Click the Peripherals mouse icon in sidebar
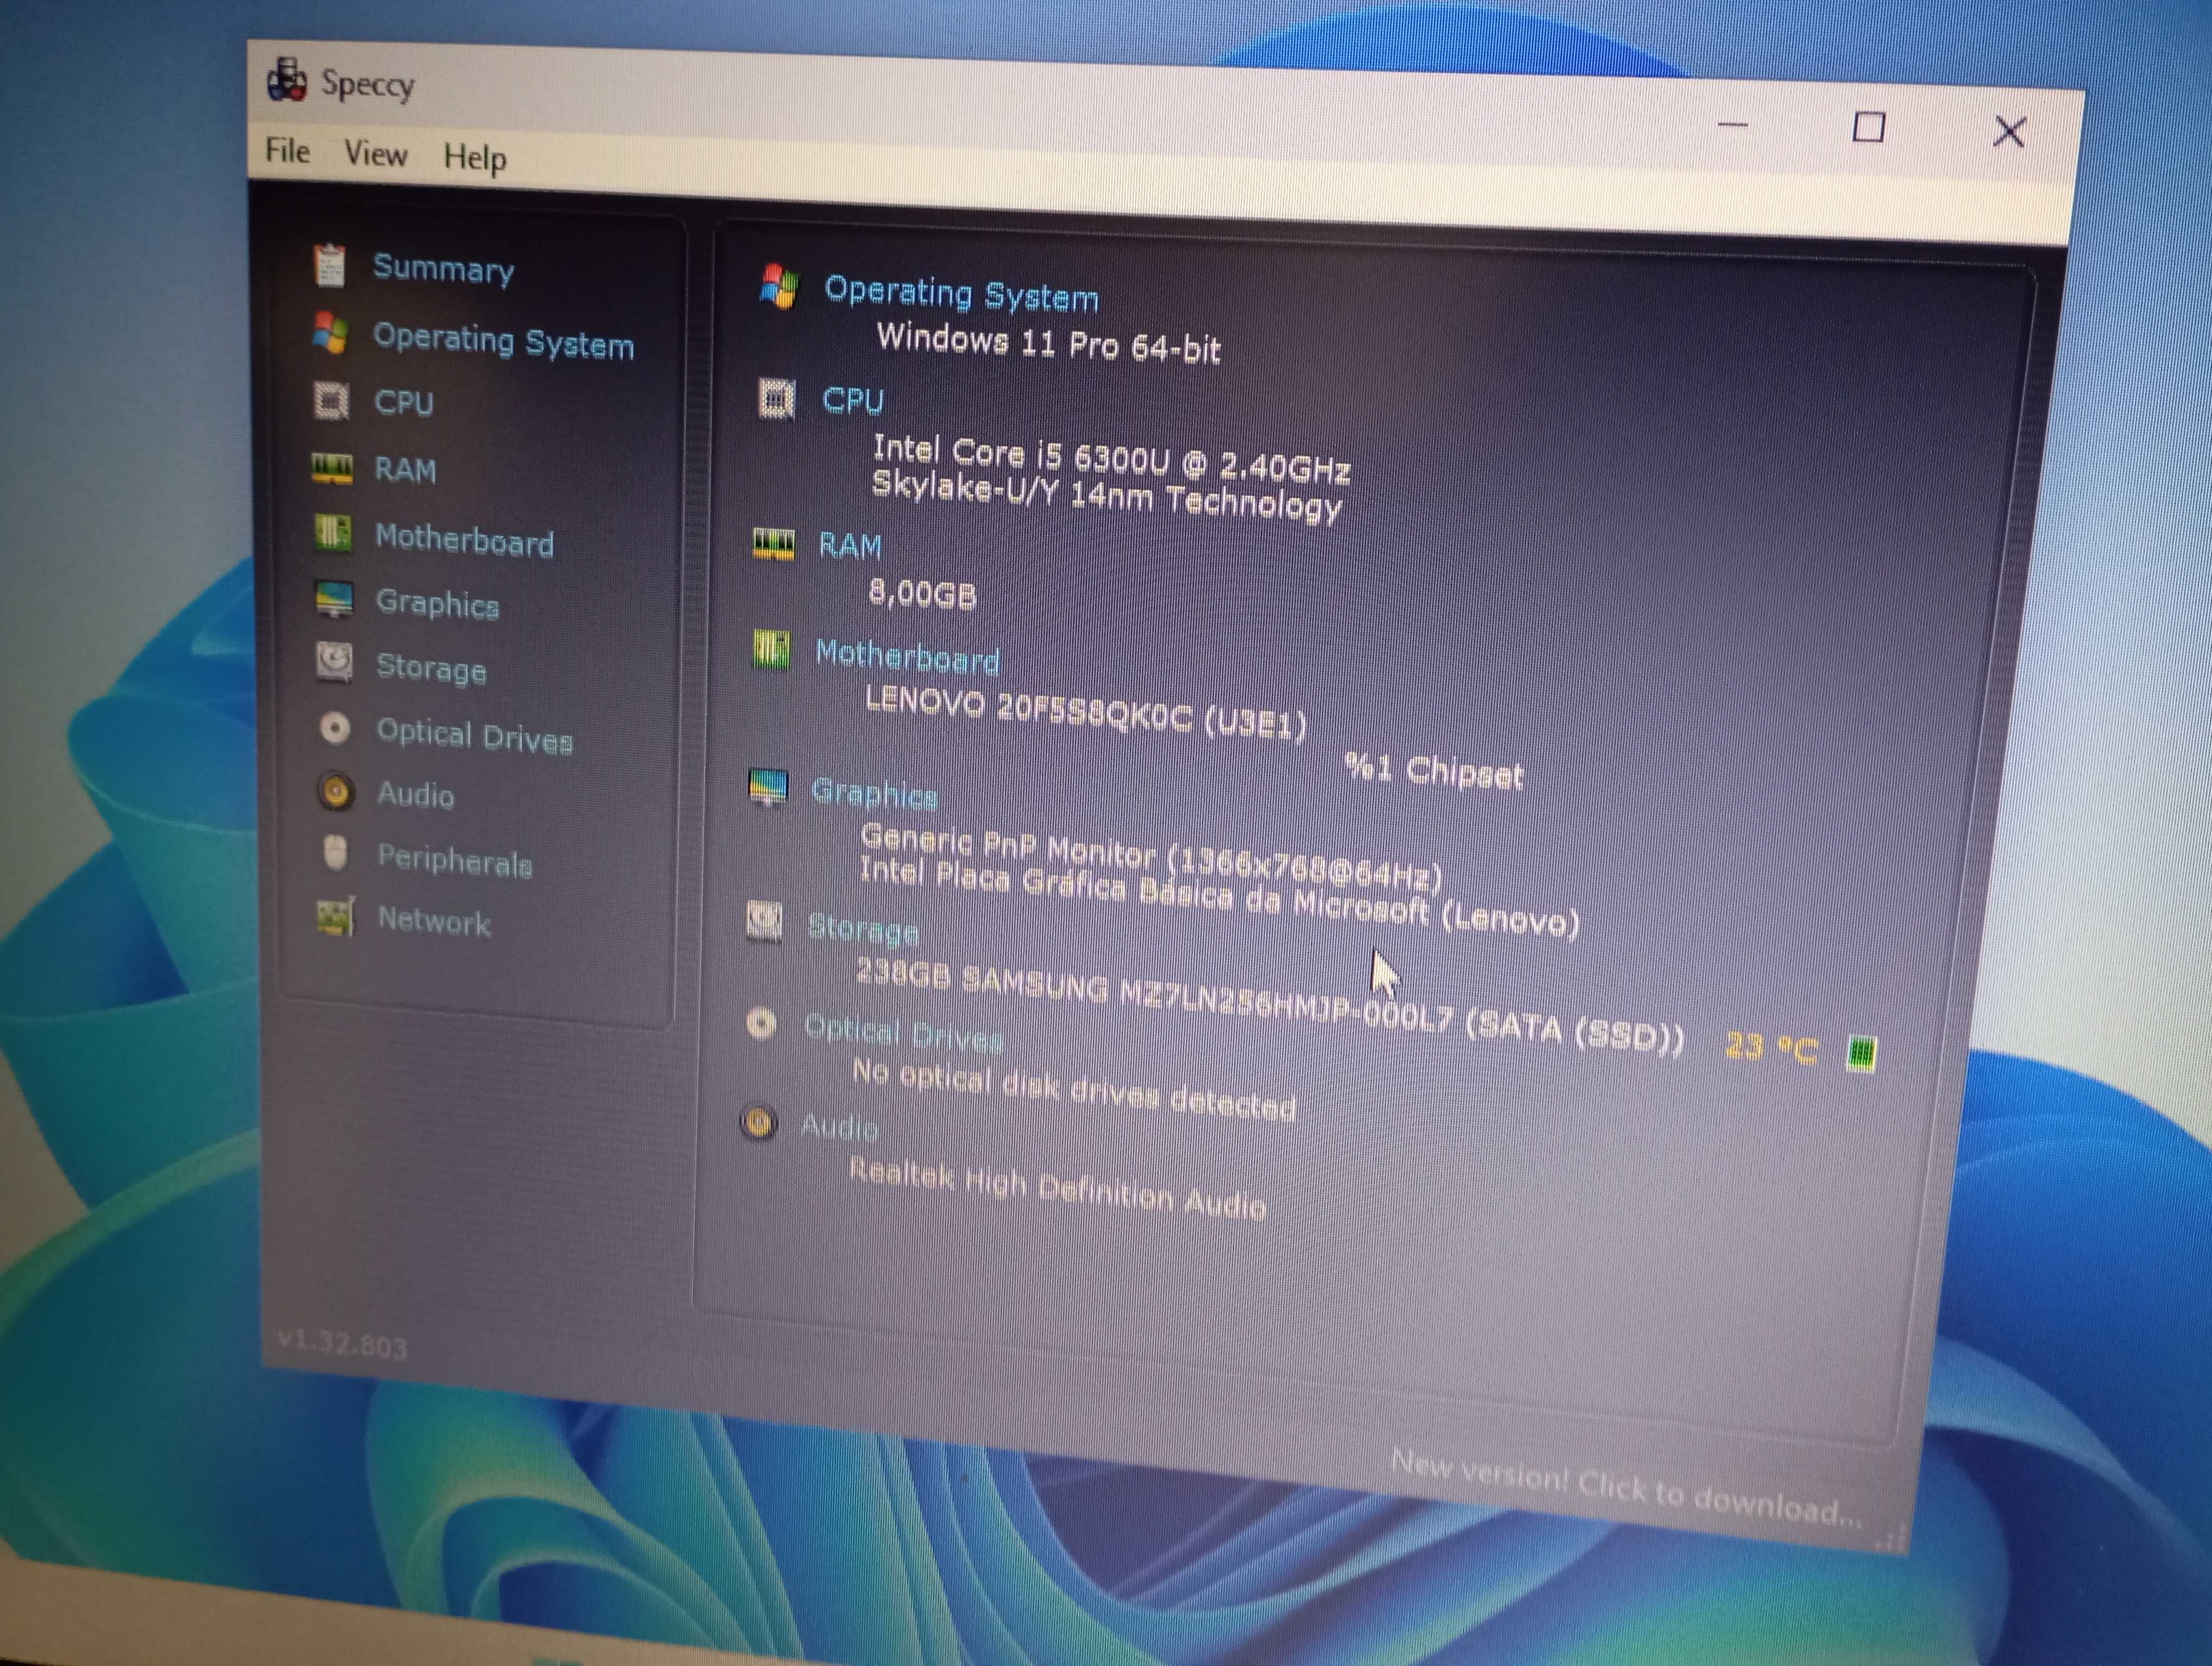2212x1666 pixels. (336, 853)
